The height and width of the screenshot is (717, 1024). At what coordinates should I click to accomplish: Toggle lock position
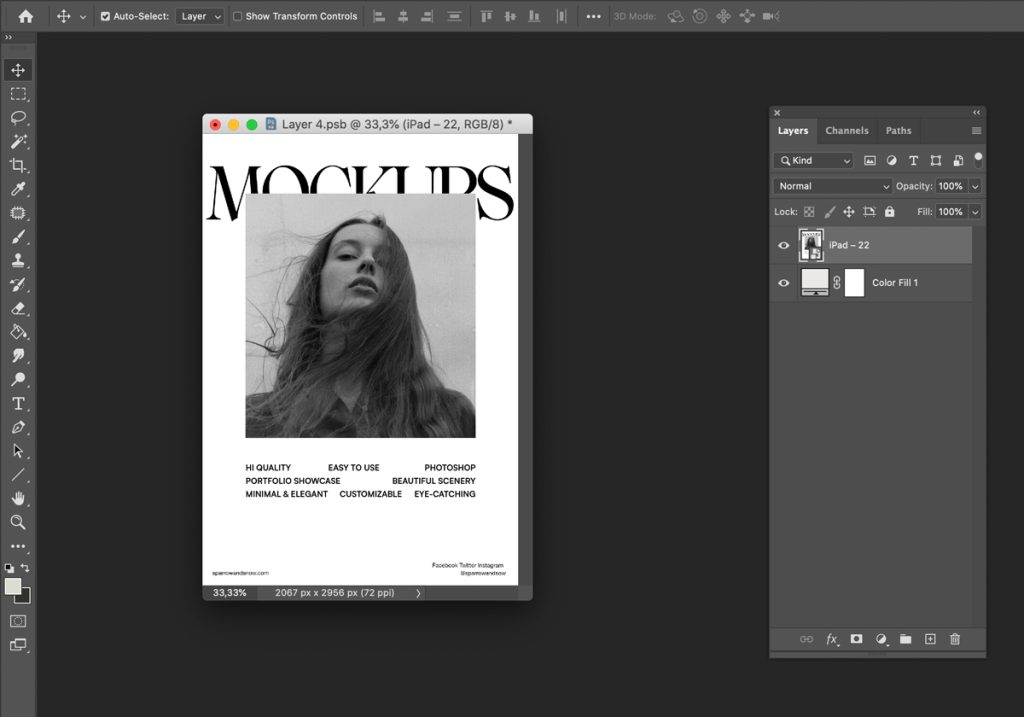tap(849, 212)
